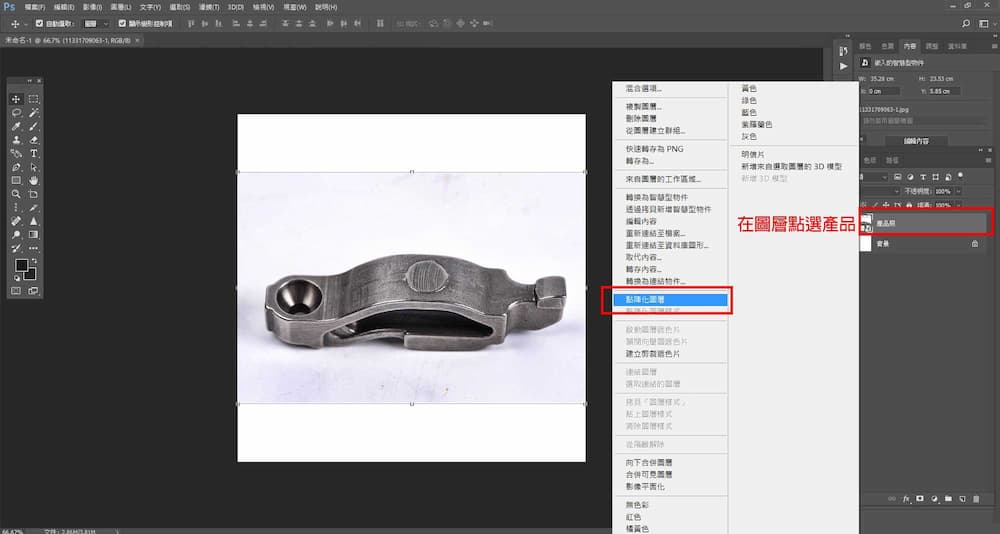Open the Layers panel flyout menu
The height and width of the screenshot is (534, 1000).
(989, 160)
